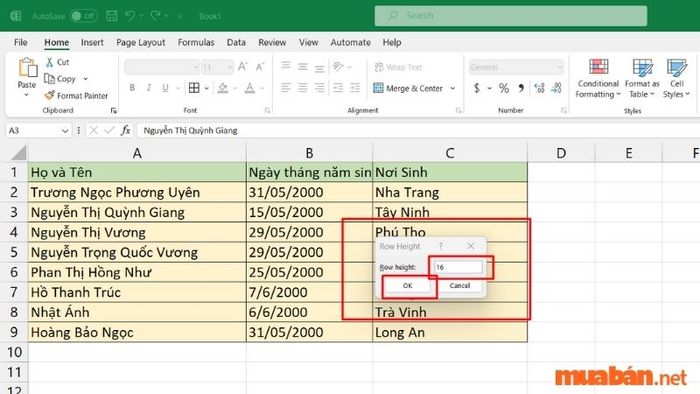Click Row height input field
The image size is (700, 394).
click(x=458, y=267)
